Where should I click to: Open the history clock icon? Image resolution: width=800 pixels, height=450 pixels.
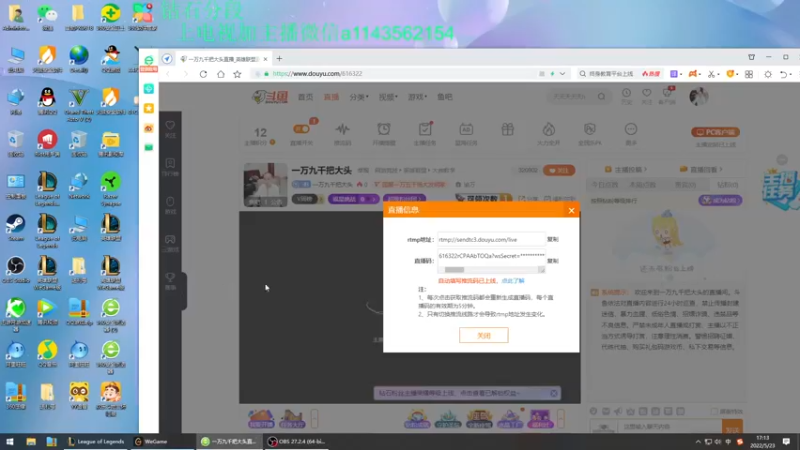626,95
